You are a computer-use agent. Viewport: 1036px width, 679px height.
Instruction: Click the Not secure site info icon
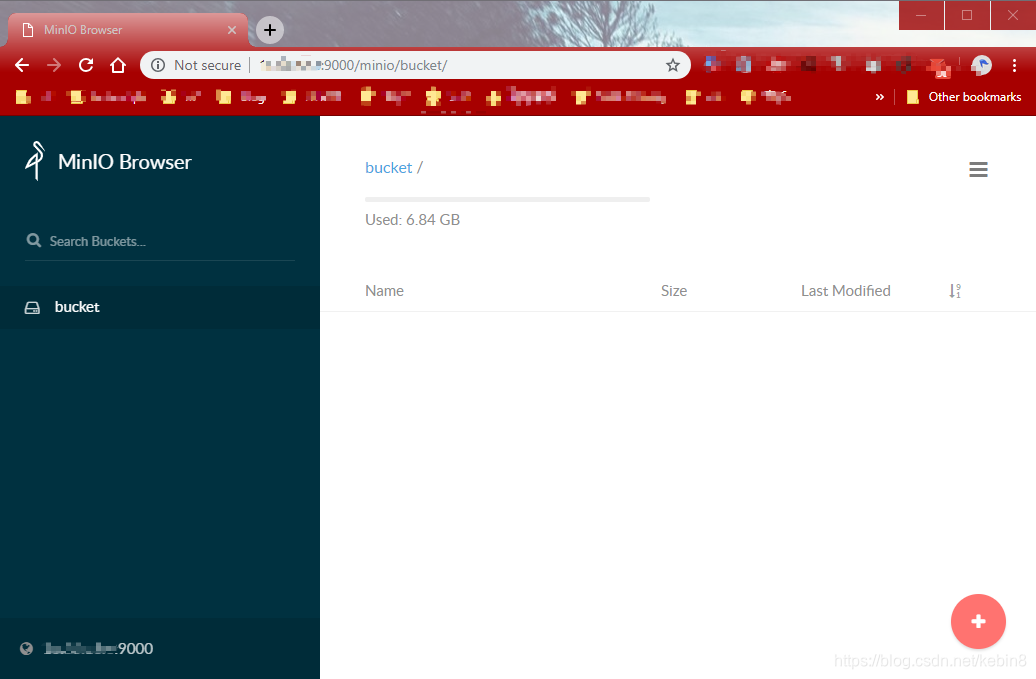pos(158,65)
